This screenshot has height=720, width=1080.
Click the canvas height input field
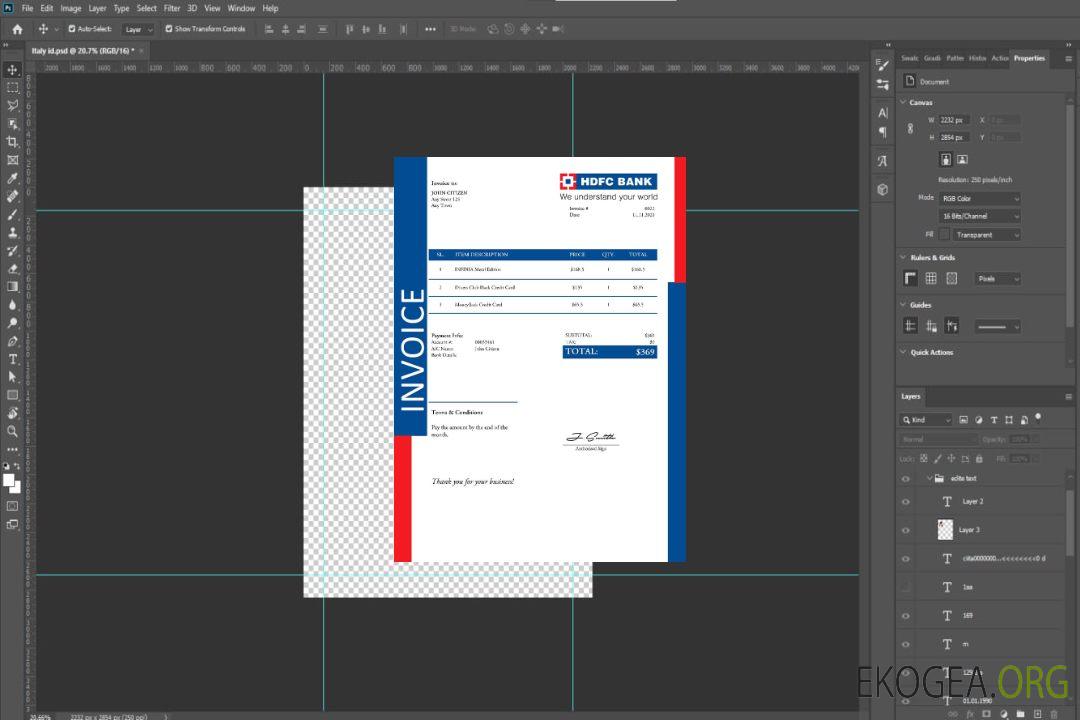pos(954,138)
